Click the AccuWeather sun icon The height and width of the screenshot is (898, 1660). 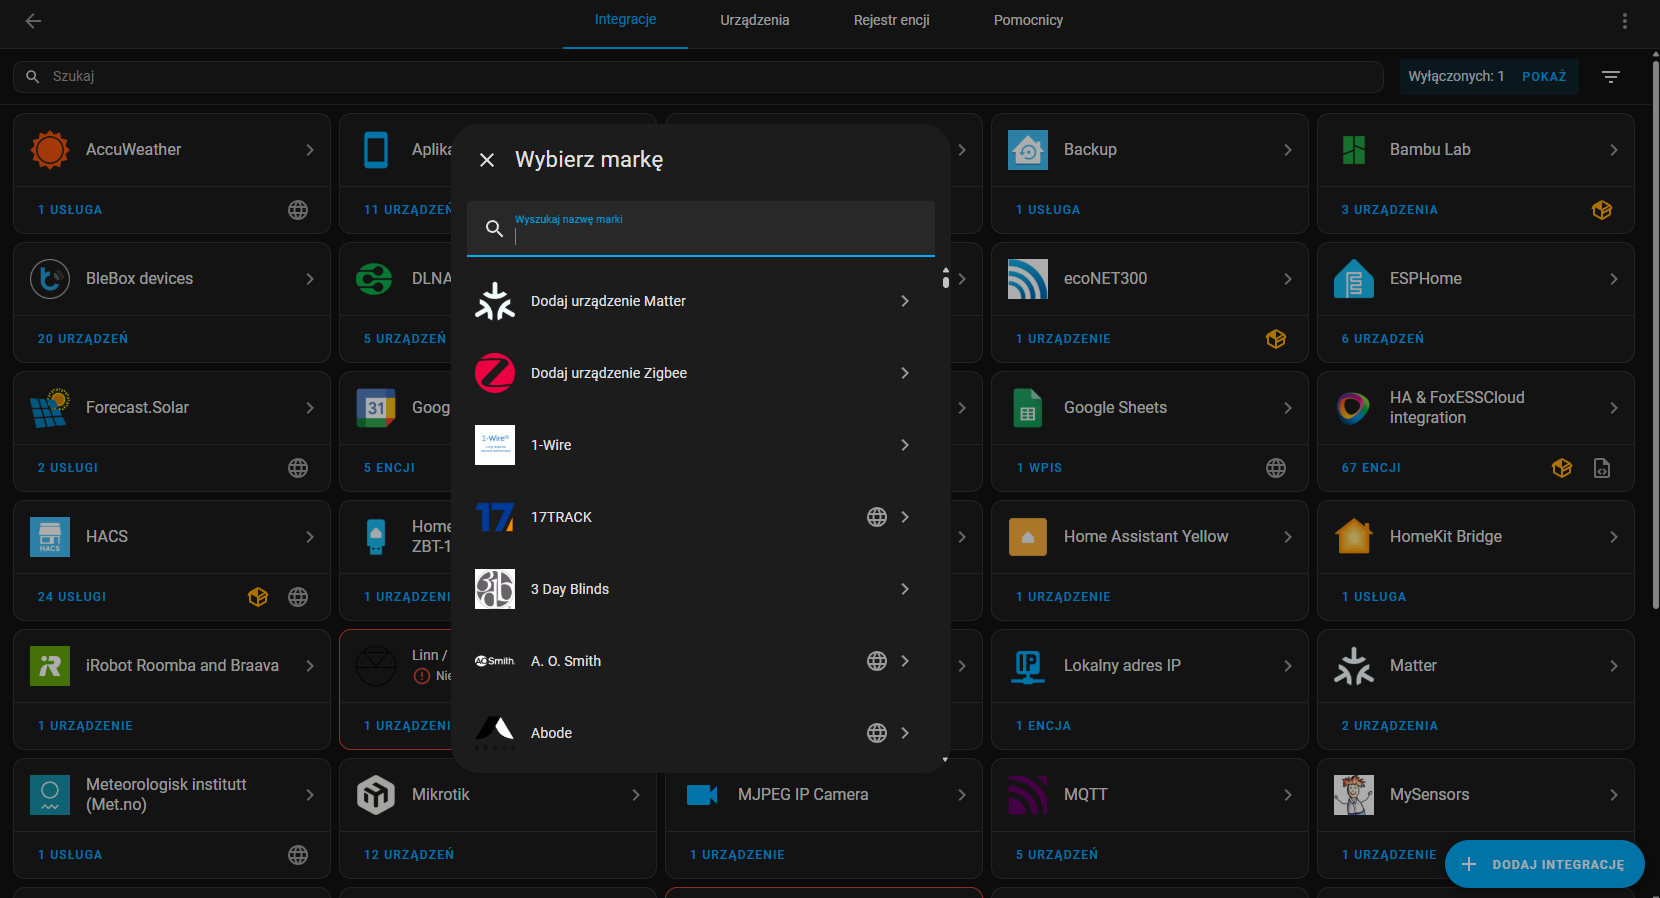(x=50, y=150)
